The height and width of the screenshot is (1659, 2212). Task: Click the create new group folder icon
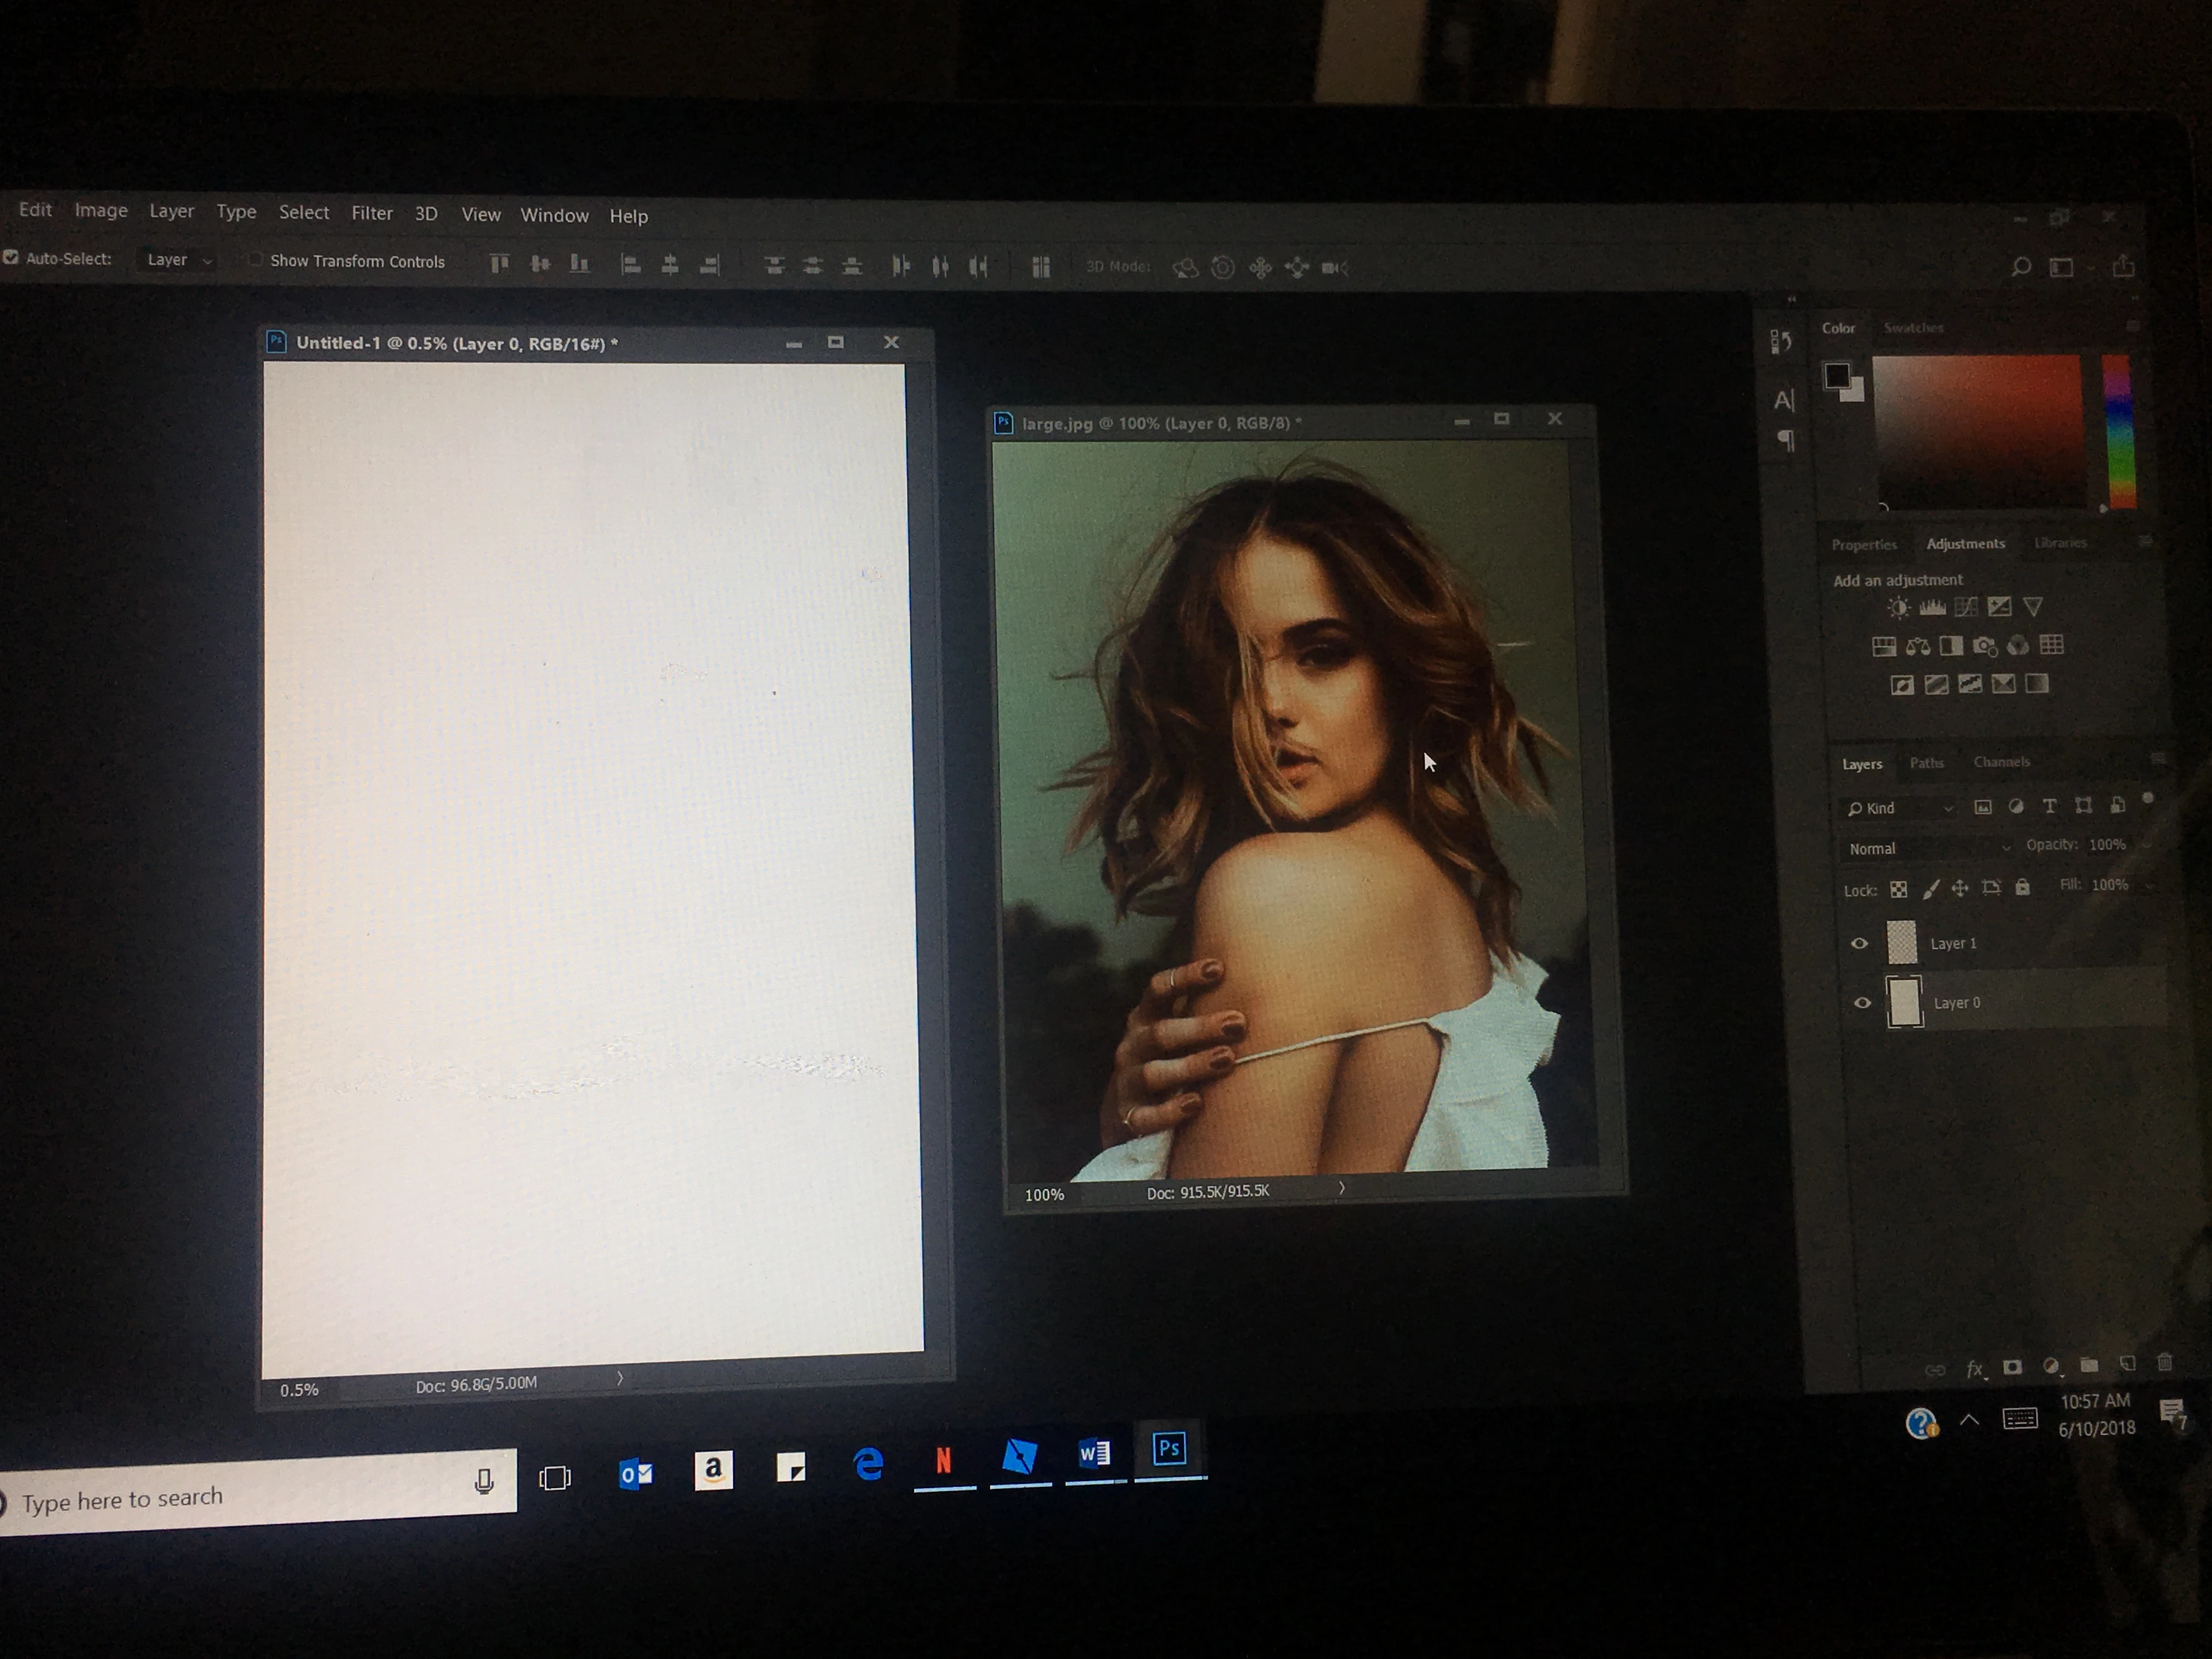point(2089,1364)
